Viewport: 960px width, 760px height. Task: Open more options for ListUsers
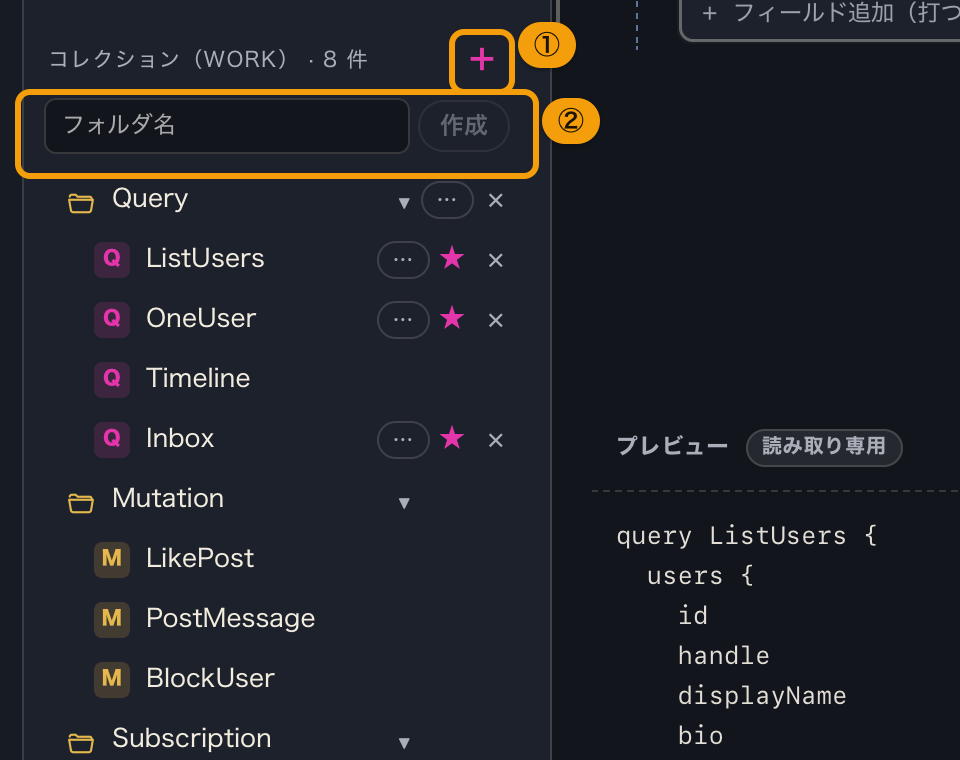pos(403,260)
